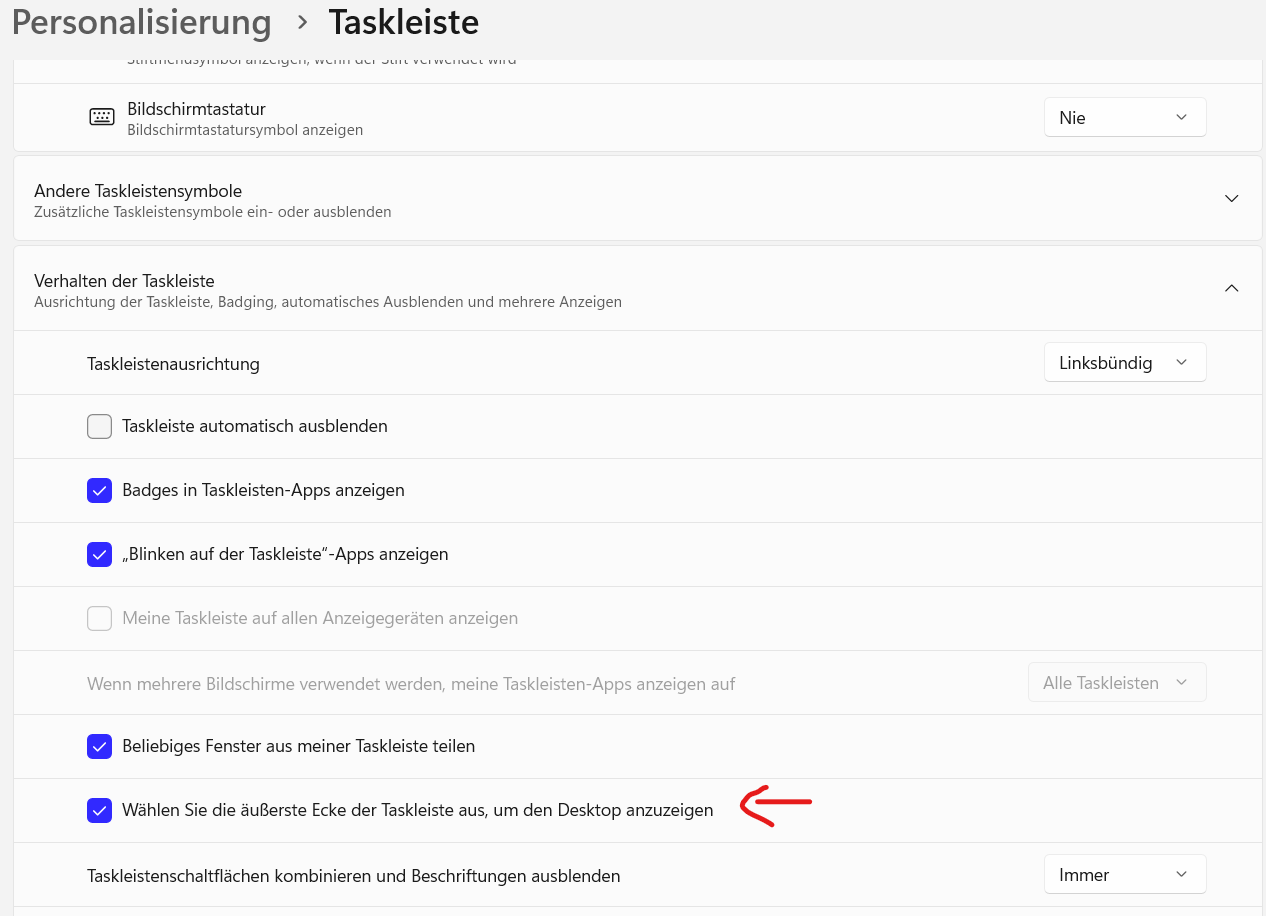Click 'Taskleistenschaltflächen kombinieren und Beschriftungen ausblenden' label
The width and height of the screenshot is (1266, 916).
(354, 876)
